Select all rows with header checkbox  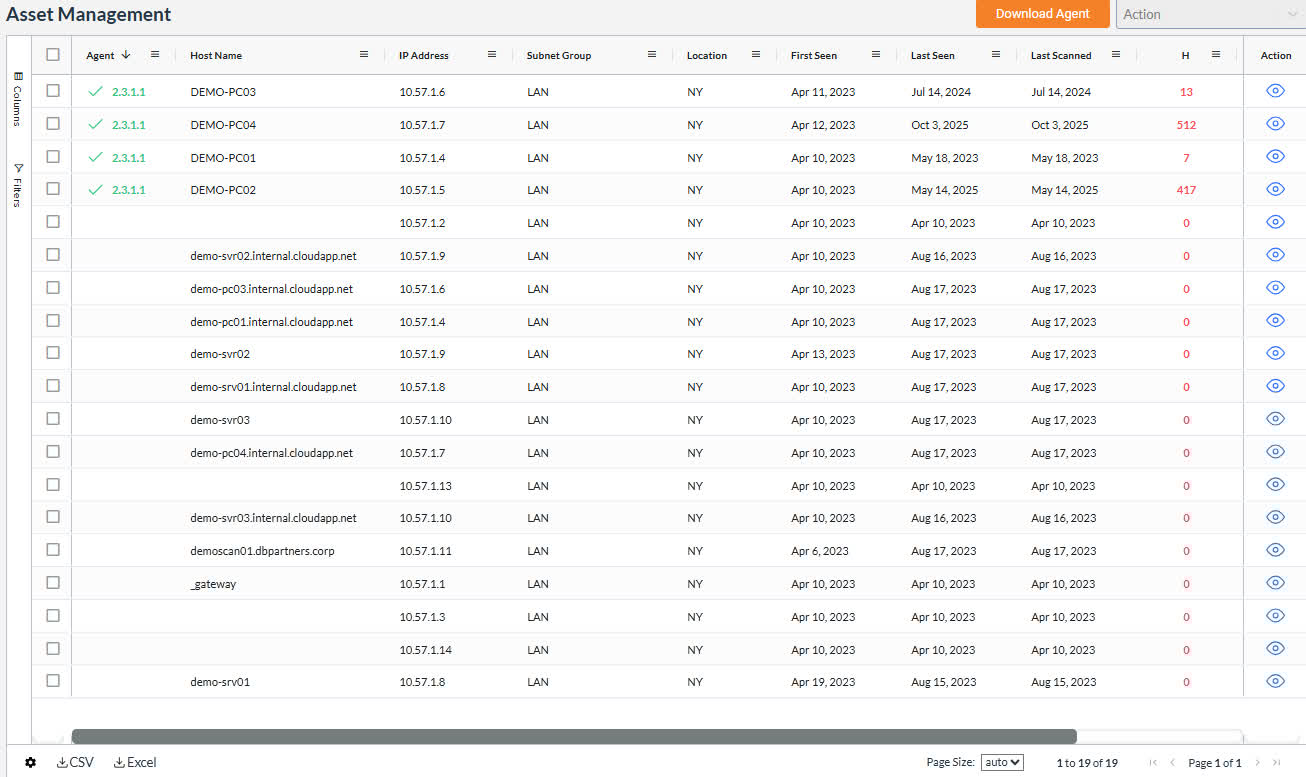tap(53, 55)
